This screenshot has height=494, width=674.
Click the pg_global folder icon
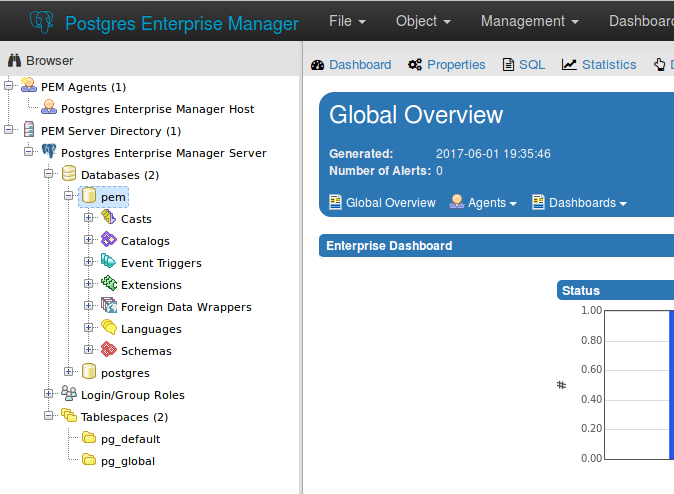[89, 460]
